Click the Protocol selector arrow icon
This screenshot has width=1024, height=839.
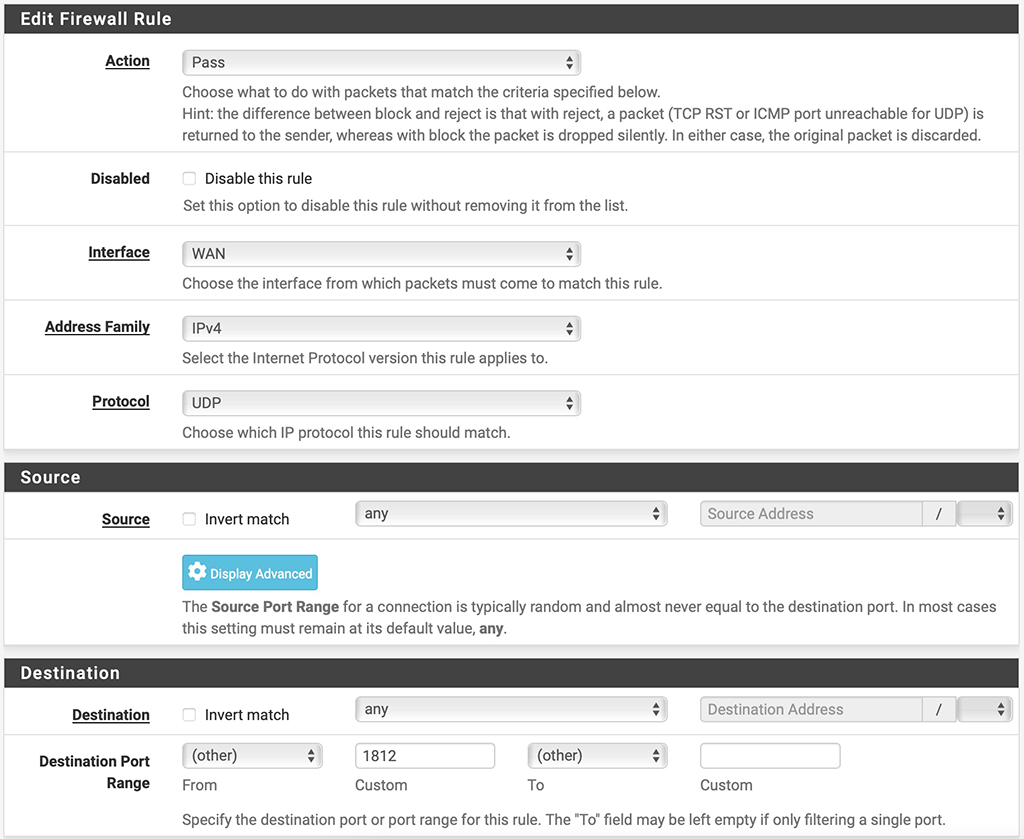[570, 402]
